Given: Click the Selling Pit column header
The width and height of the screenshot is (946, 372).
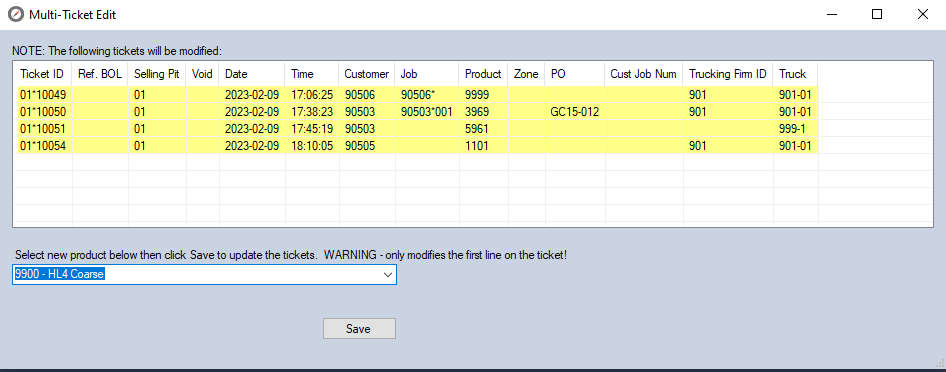Looking at the screenshot, I should pyautogui.click(x=157, y=74).
